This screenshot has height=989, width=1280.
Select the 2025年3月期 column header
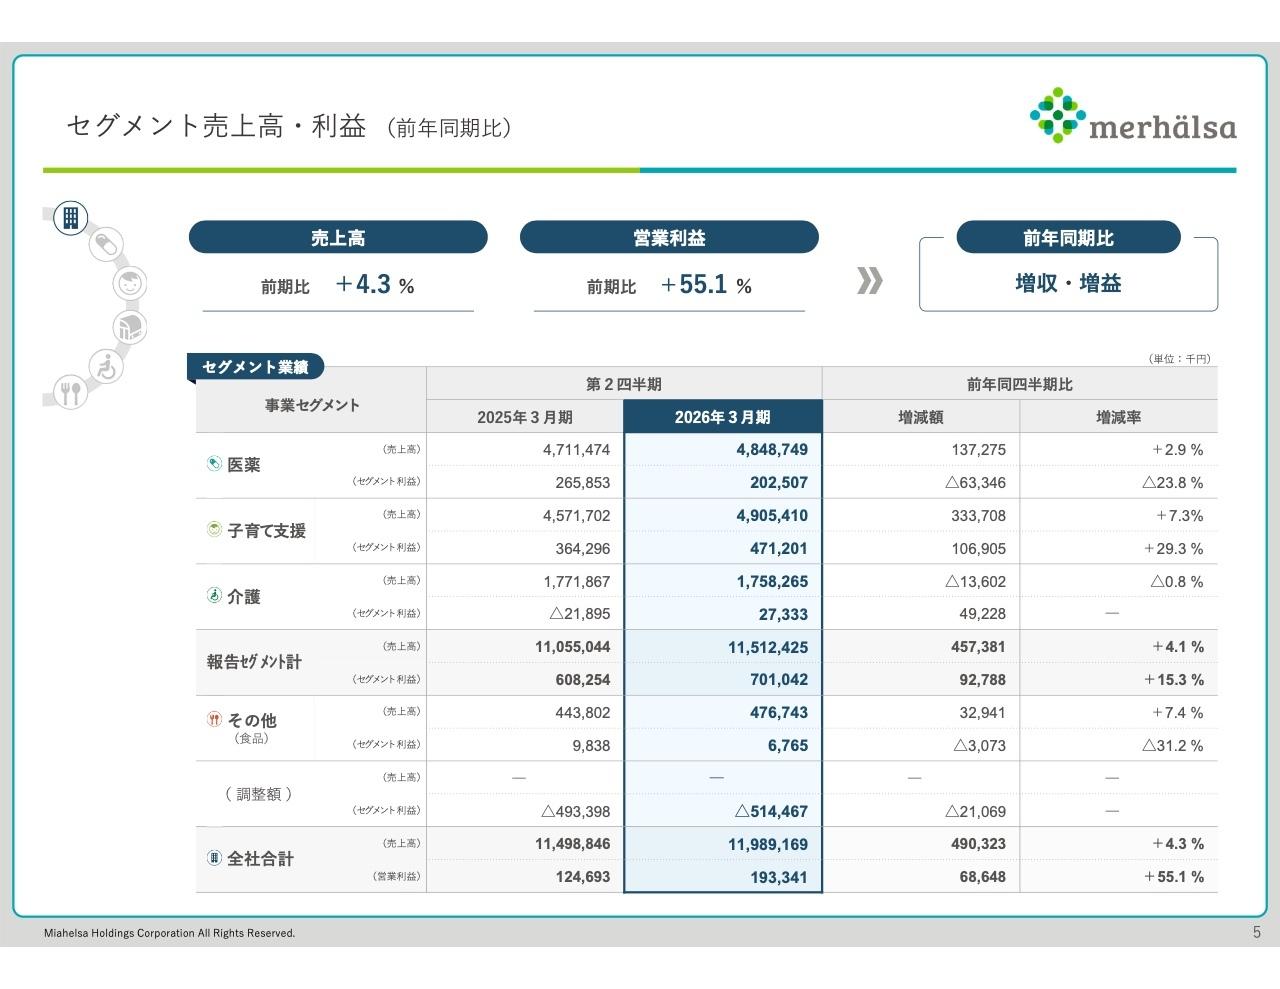click(524, 417)
